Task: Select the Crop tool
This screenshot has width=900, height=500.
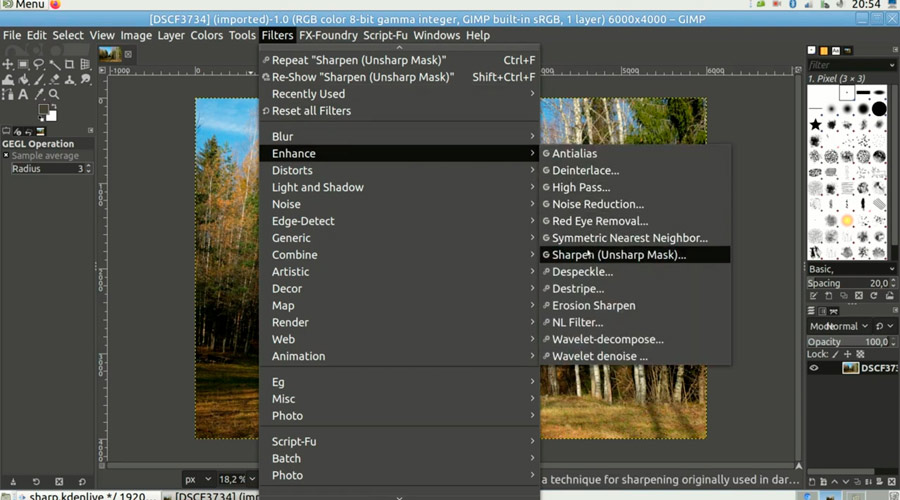Action: coord(69,64)
